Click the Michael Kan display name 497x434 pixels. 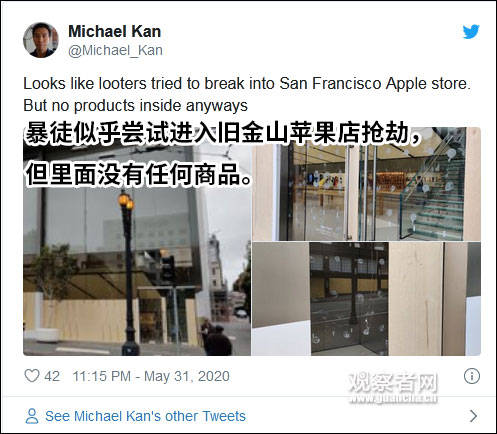click(x=114, y=32)
